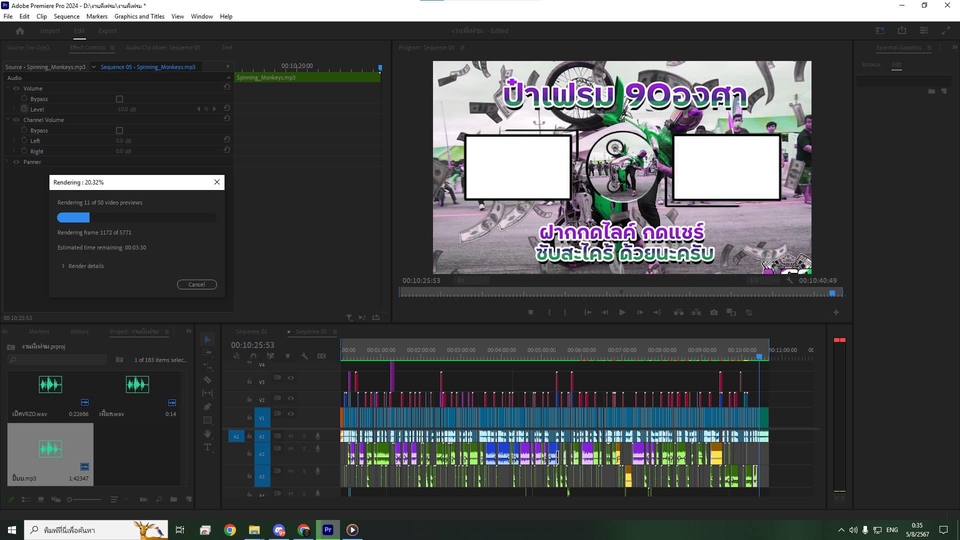Screen dimensions: 960x540
Task: Mute audio track A1
Action: 290,436
